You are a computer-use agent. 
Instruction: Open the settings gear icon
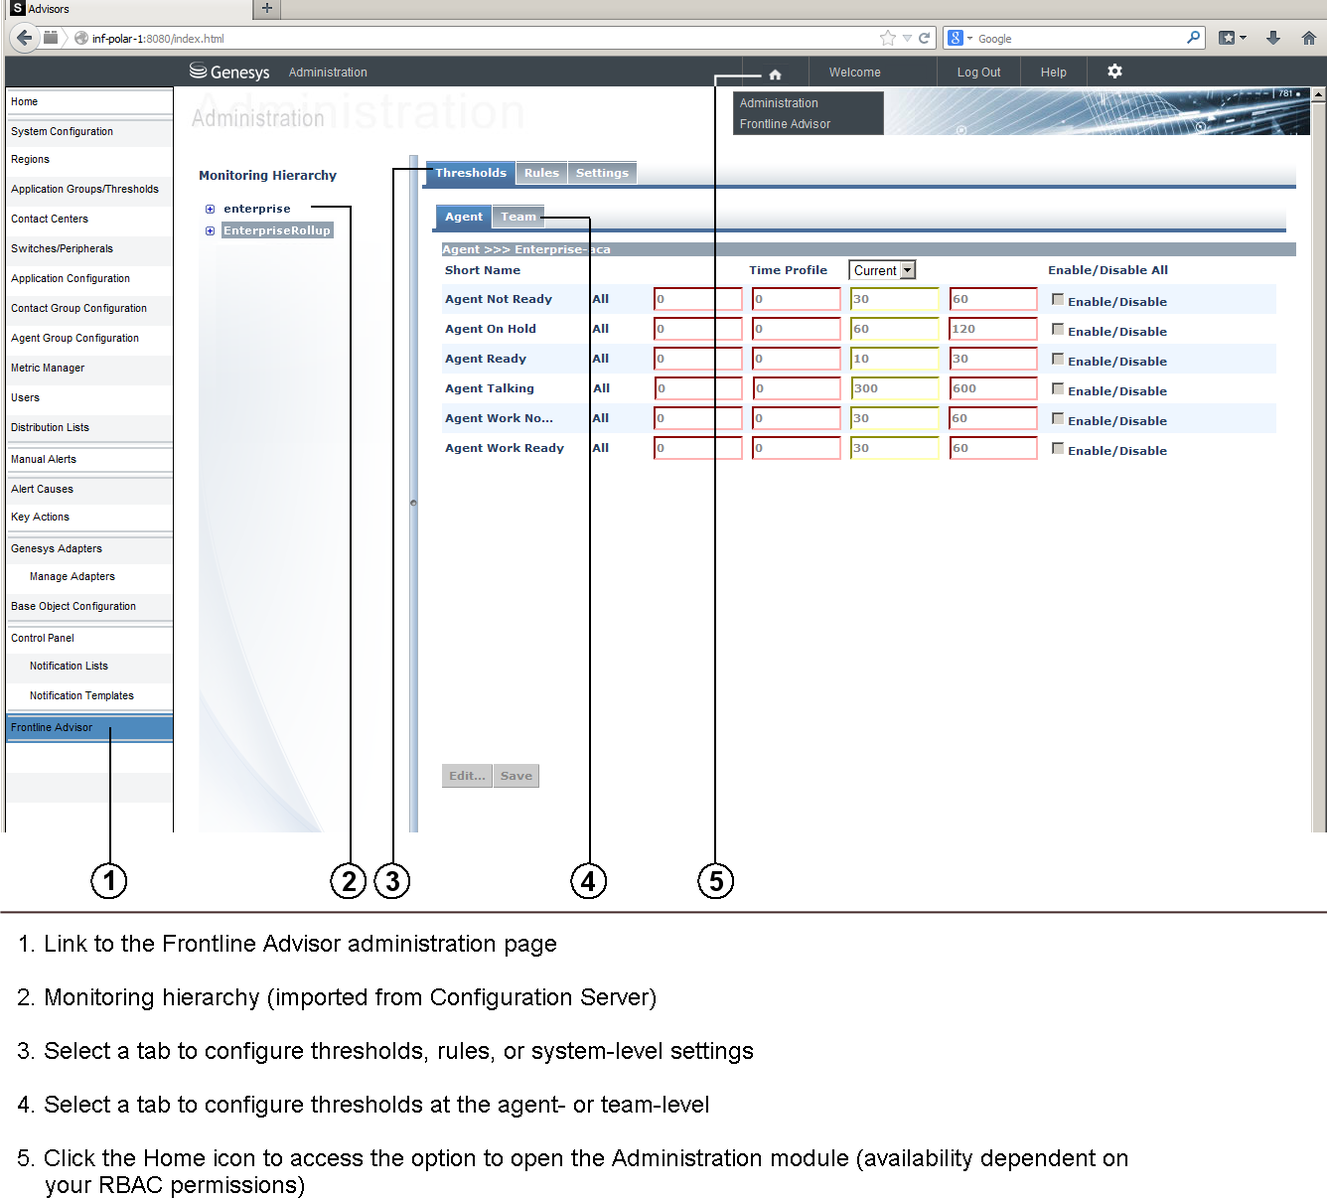pos(1114,71)
